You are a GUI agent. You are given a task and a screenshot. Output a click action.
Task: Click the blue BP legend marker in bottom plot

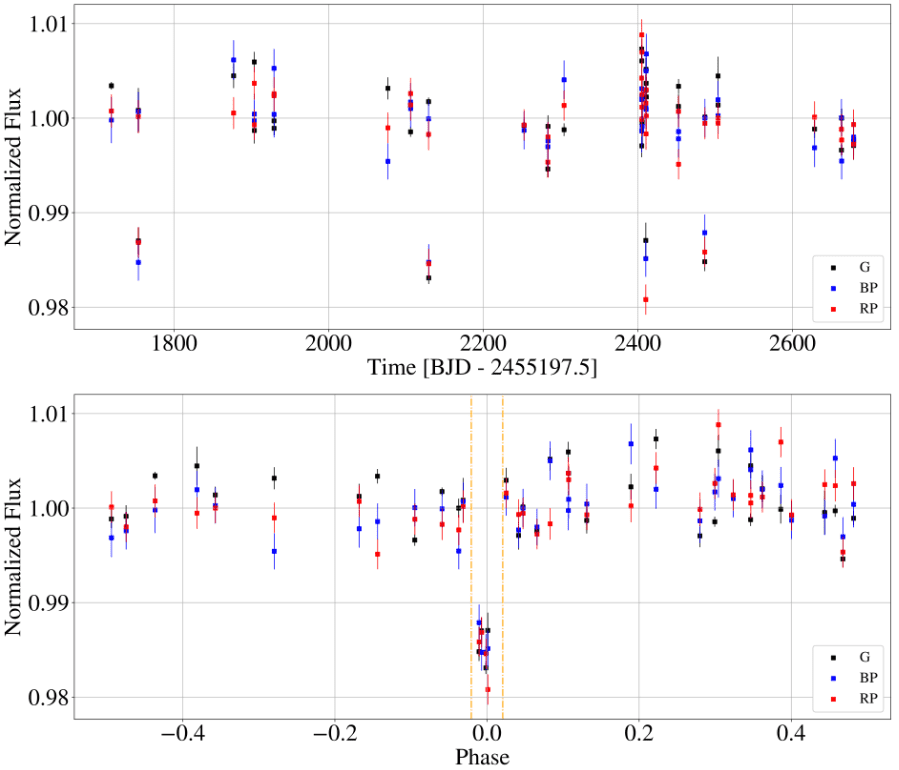(834, 678)
